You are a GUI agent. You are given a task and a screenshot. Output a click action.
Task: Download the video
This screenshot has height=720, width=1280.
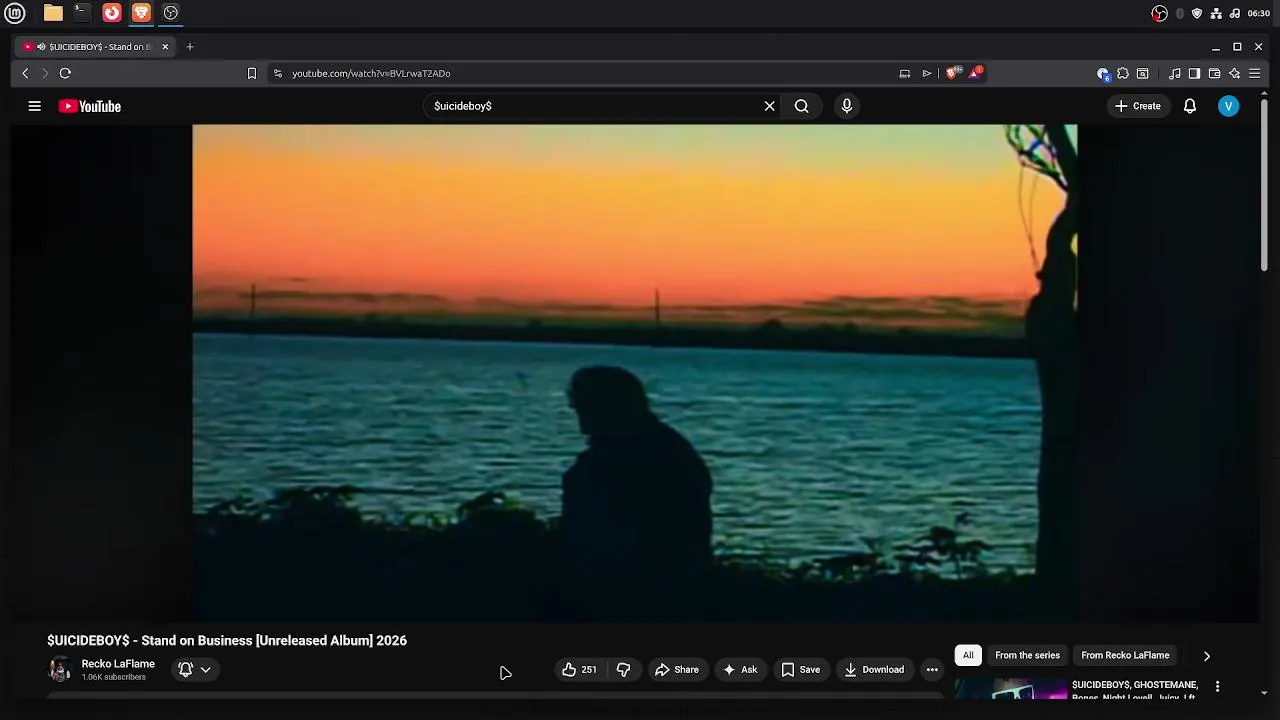874,670
